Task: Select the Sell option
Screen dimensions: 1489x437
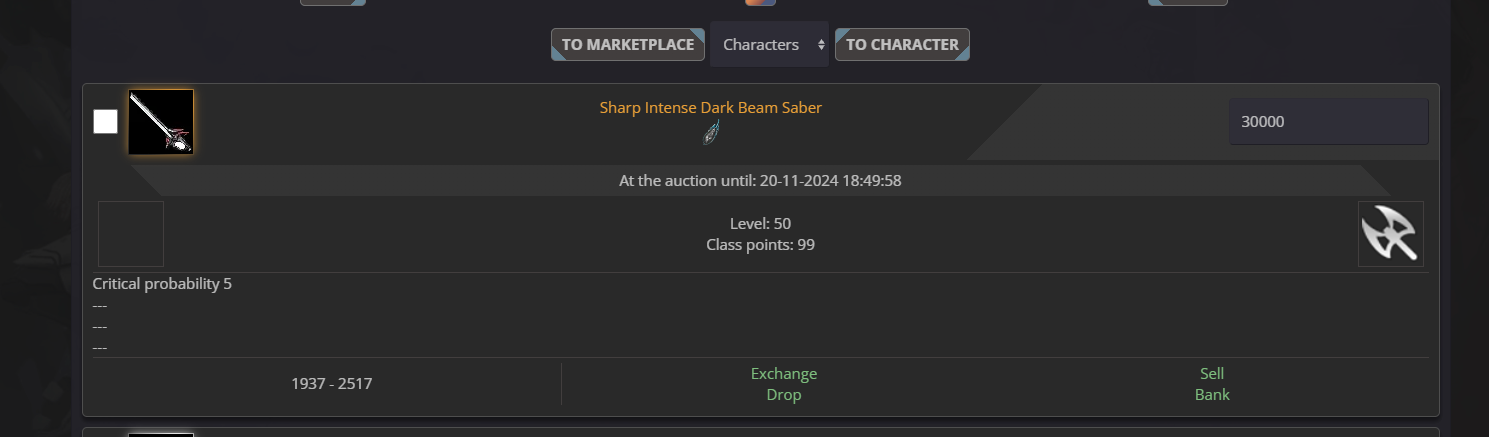Action: (x=1212, y=374)
